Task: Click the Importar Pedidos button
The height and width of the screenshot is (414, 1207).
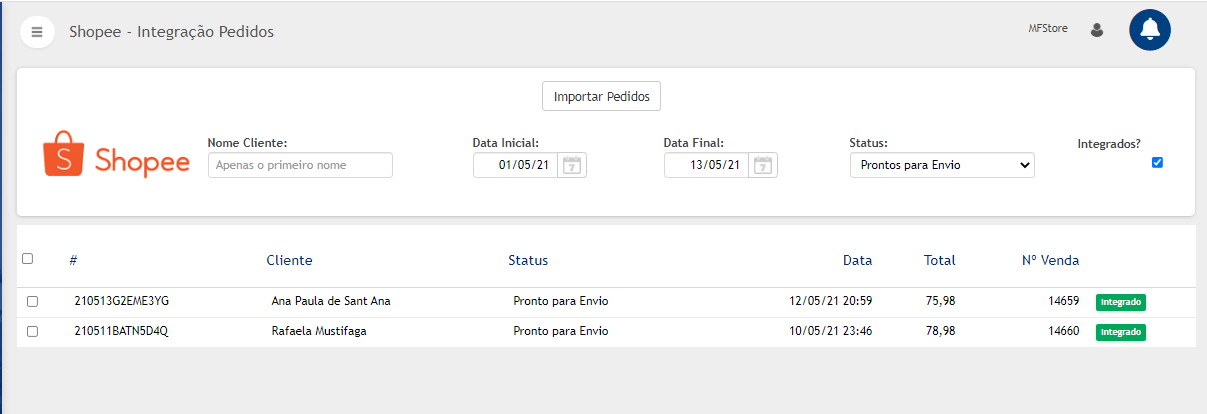Action: point(602,97)
